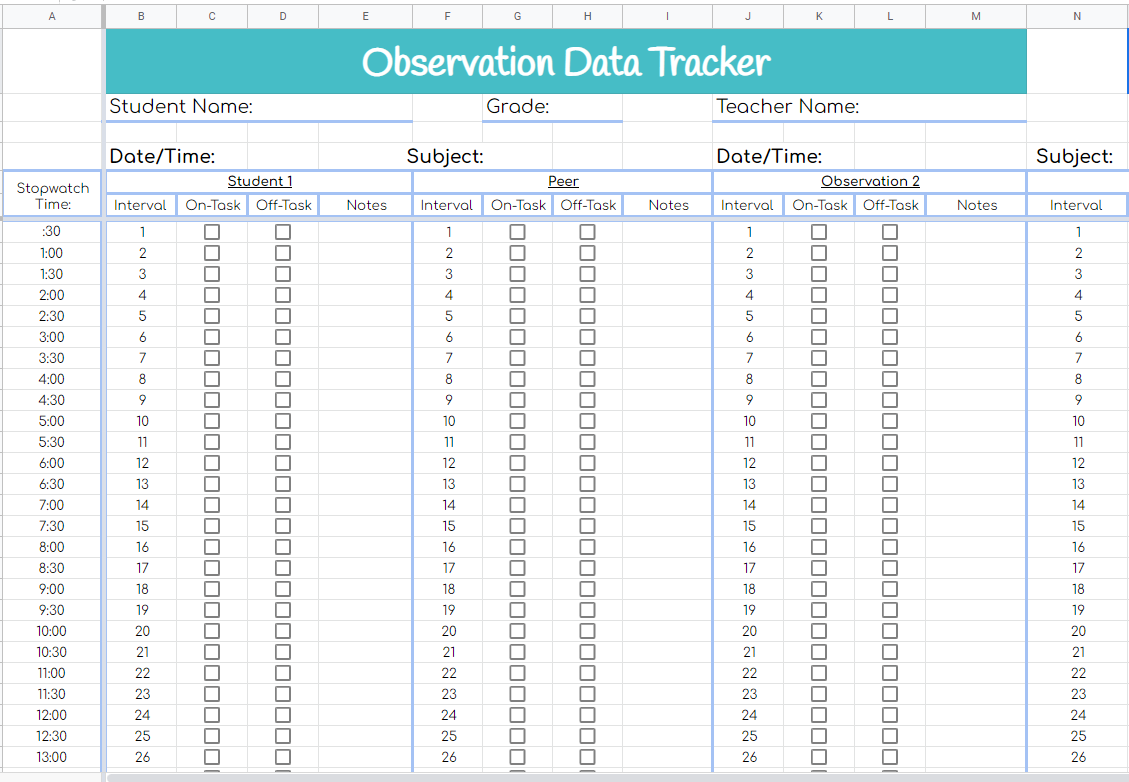1129x782 pixels.
Task: Click the Observation 2 section header
Action: click(x=870, y=181)
